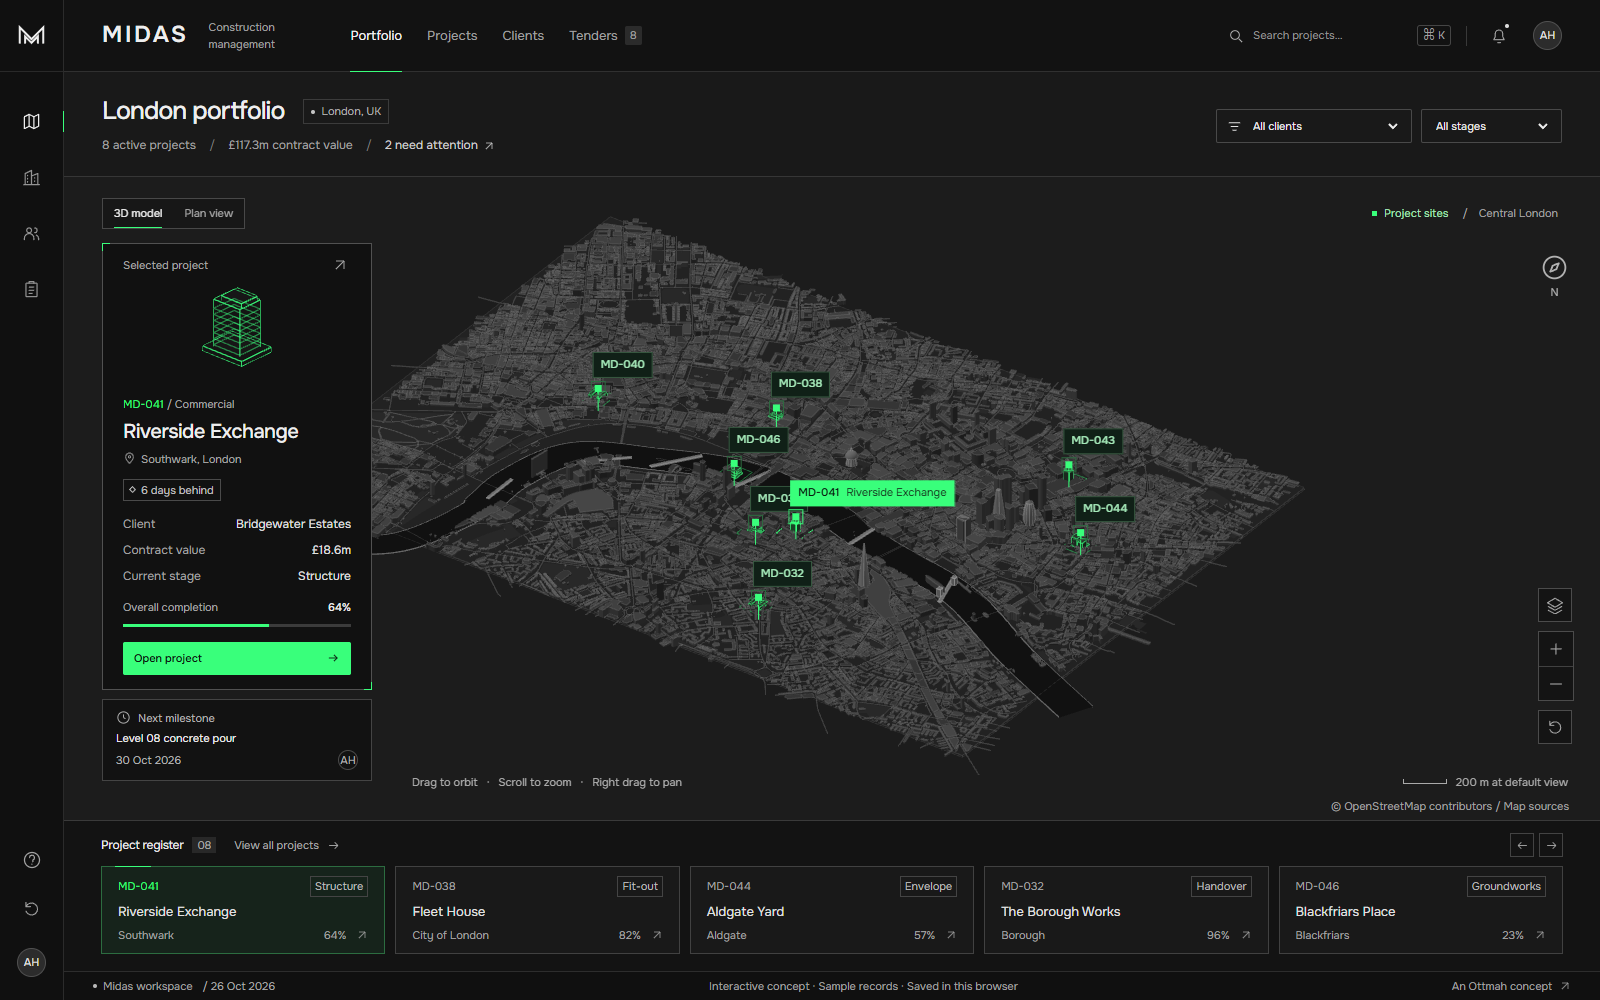Zoom in on the 3D map
This screenshot has height=1000, width=1600.
point(1555,649)
